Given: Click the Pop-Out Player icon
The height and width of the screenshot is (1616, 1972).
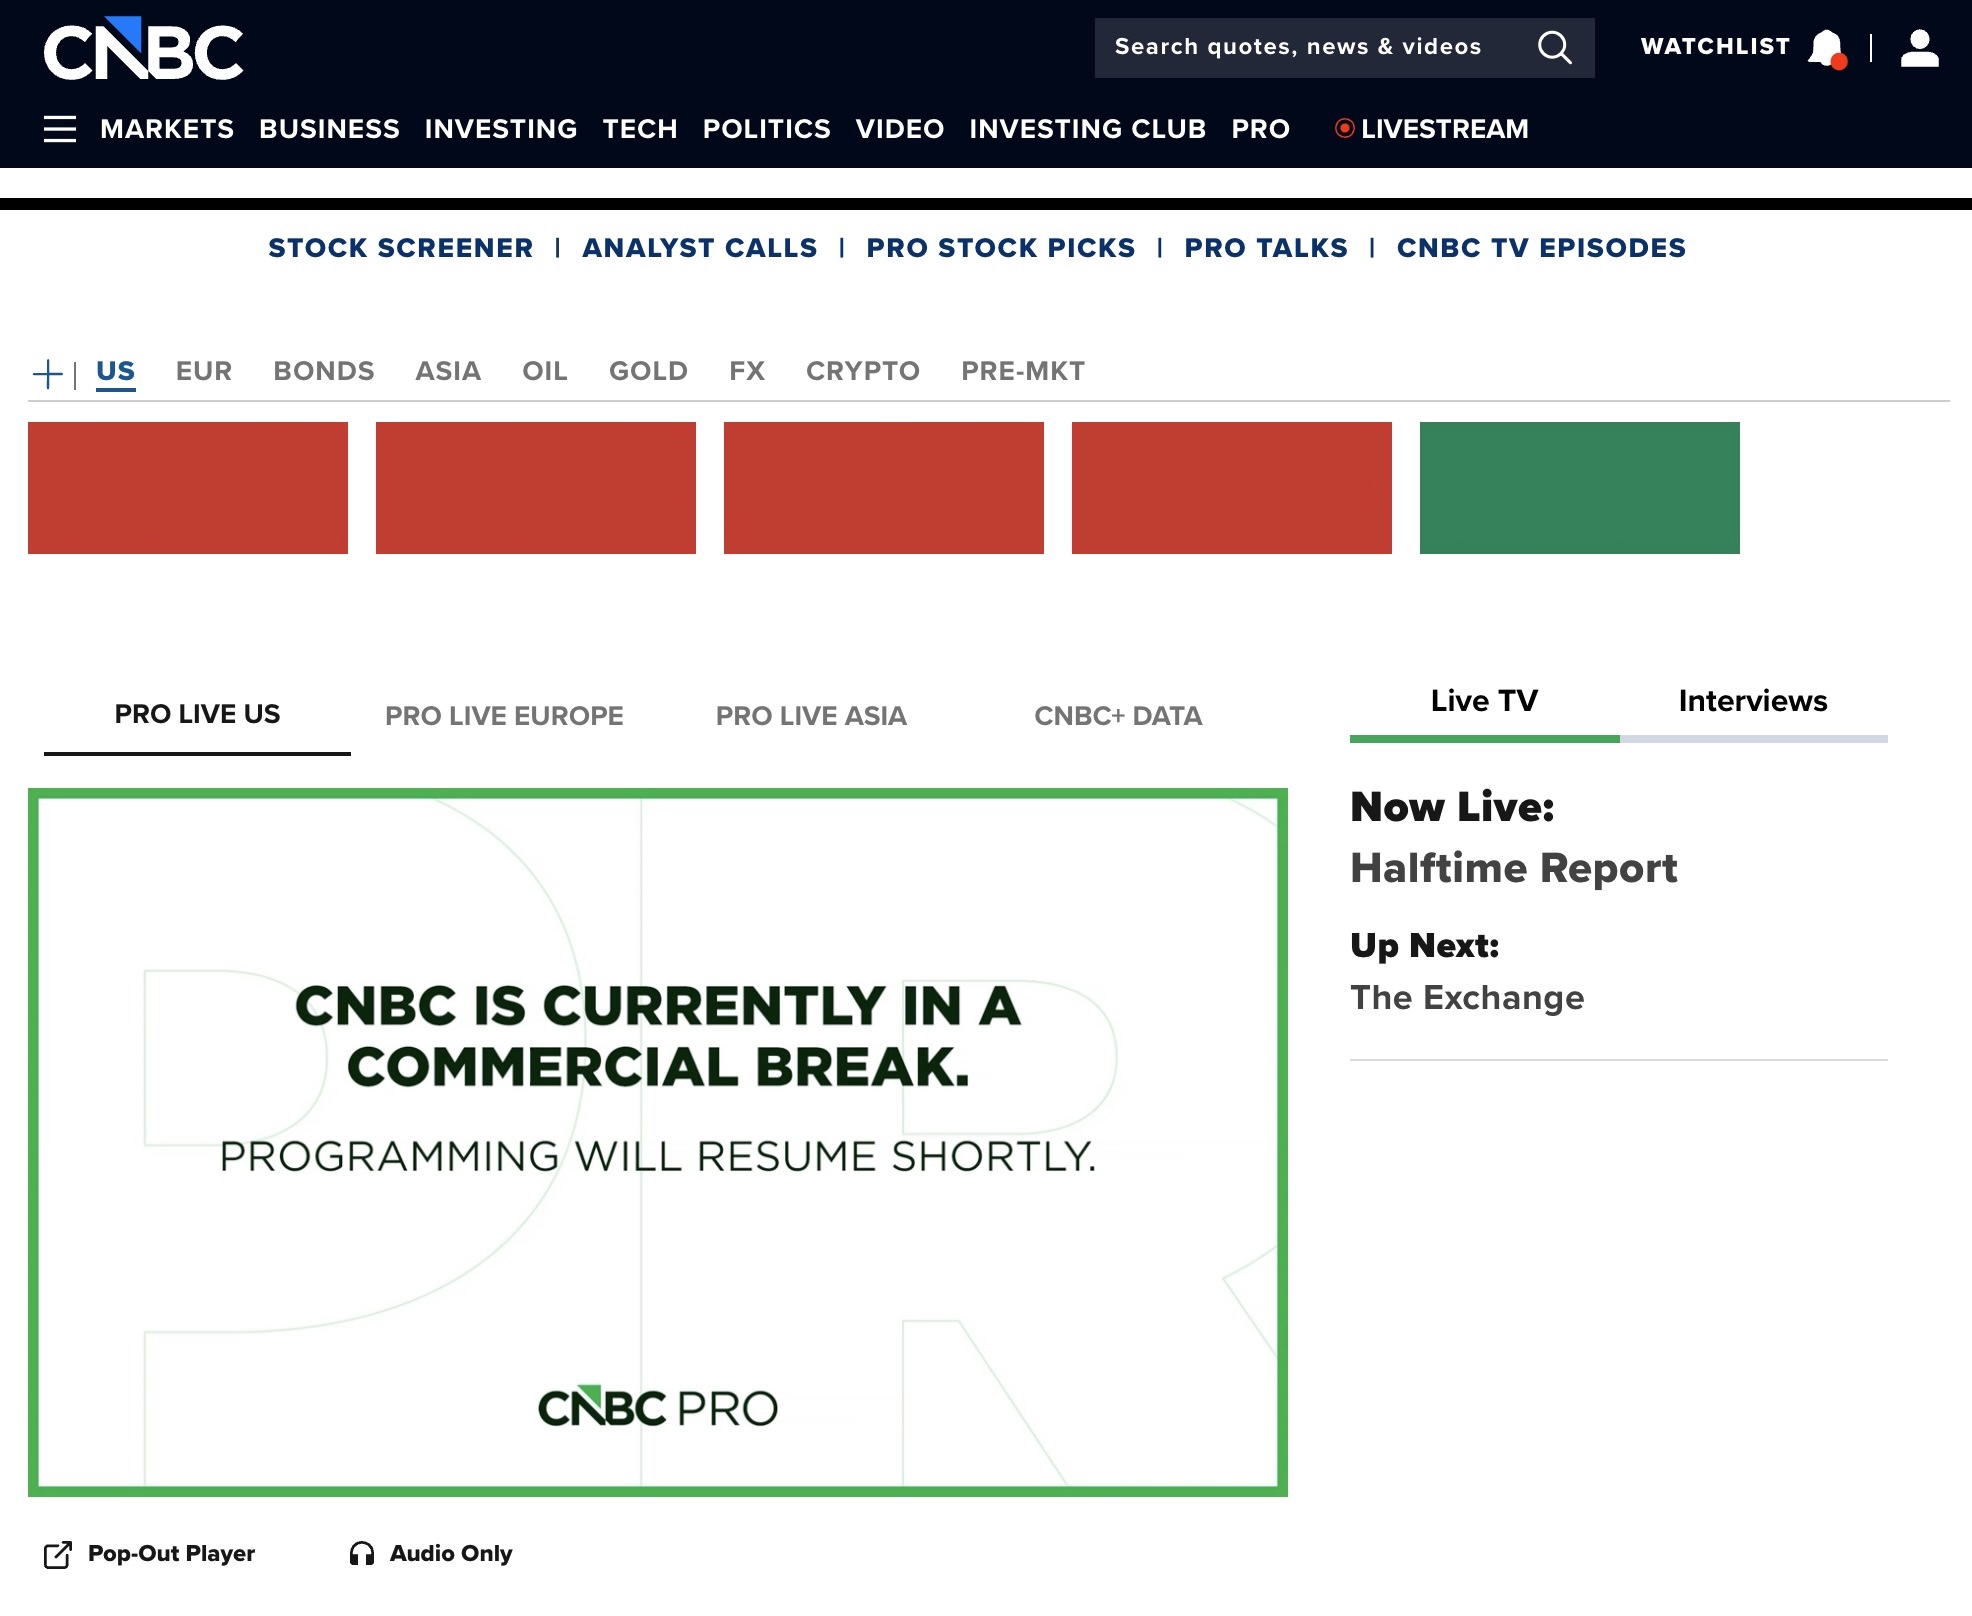Looking at the screenshot, I should 58,1554.
